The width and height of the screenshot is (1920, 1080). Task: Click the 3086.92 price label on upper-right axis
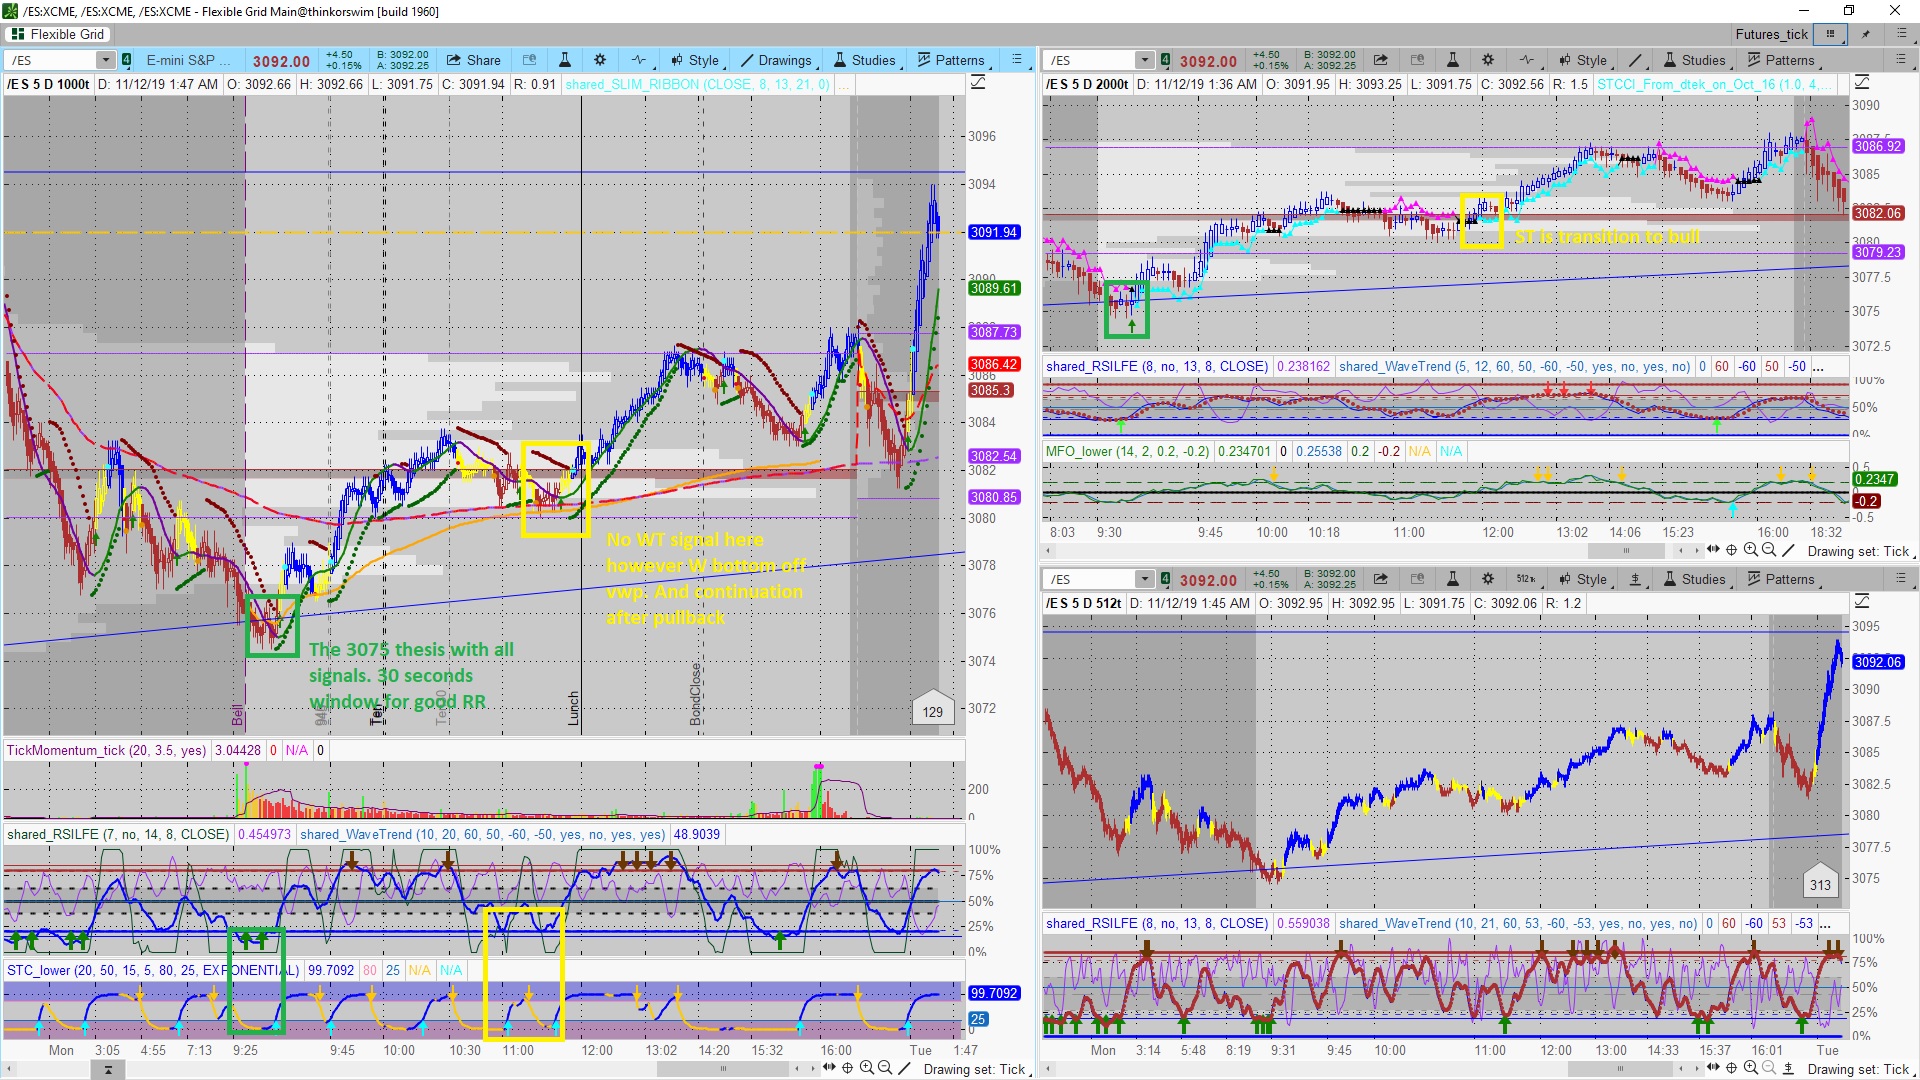click(x=1877, y=146)
